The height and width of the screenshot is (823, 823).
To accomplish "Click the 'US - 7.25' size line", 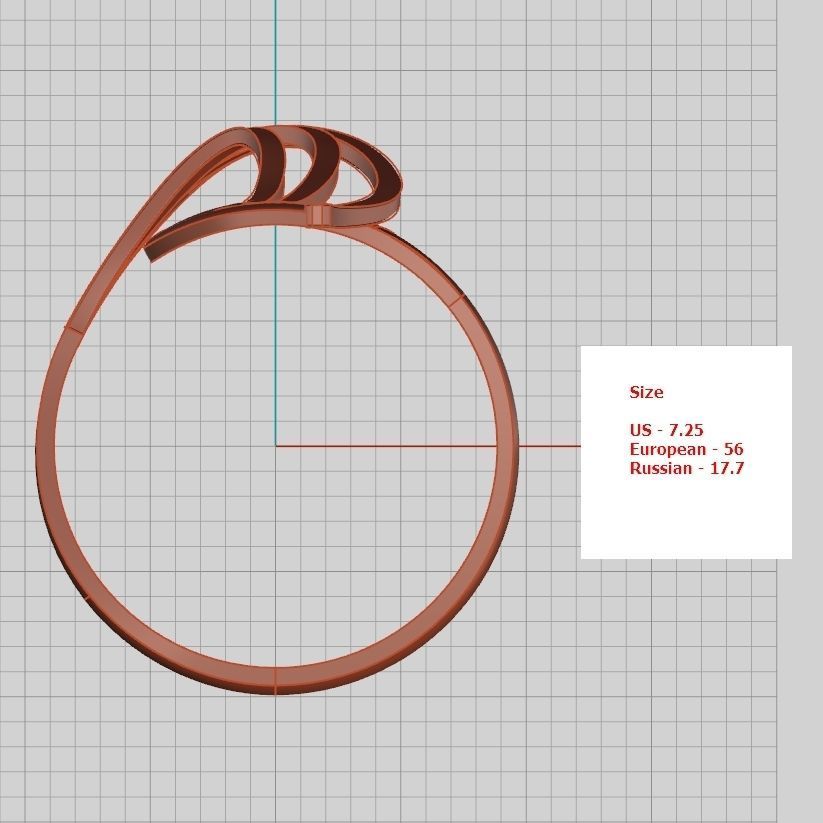I will [666, 430].
